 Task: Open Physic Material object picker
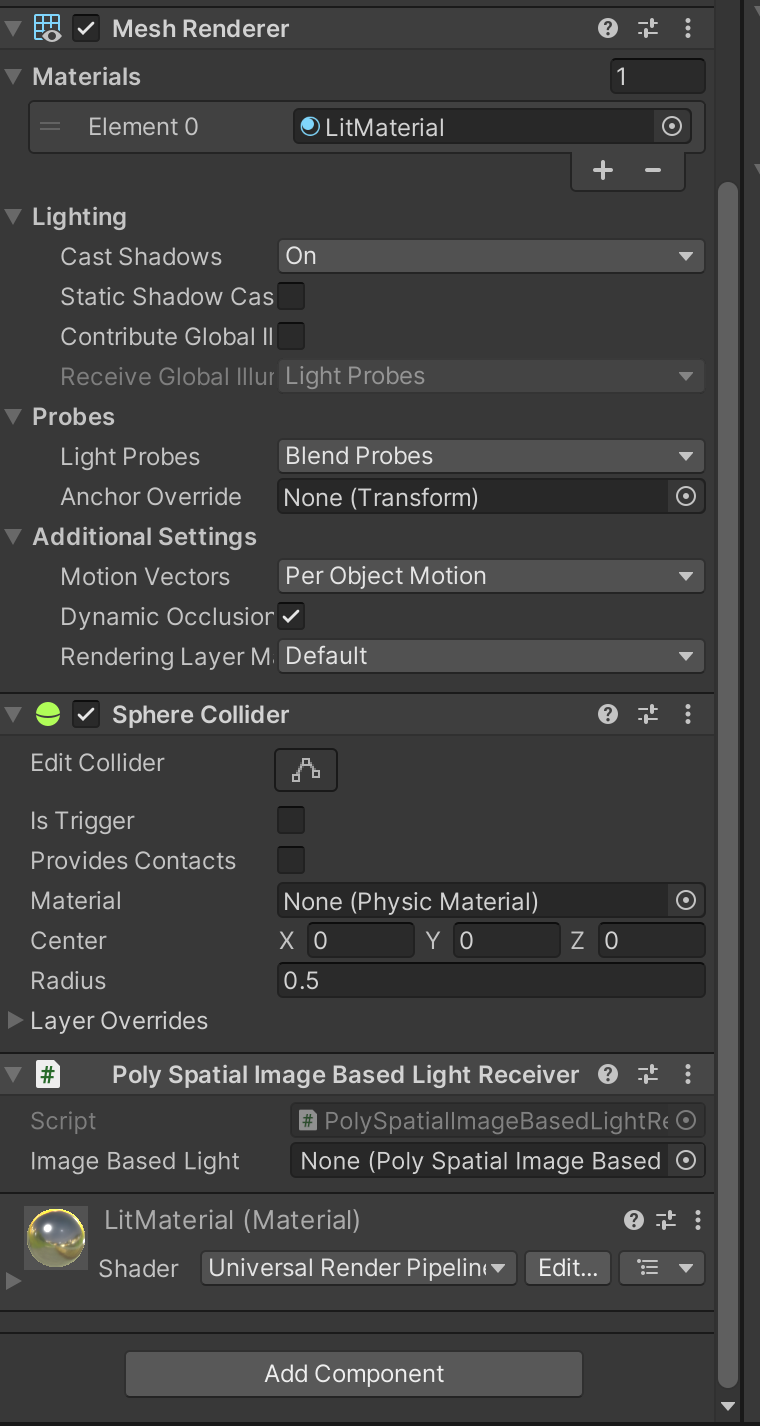[x=686, y=900]
